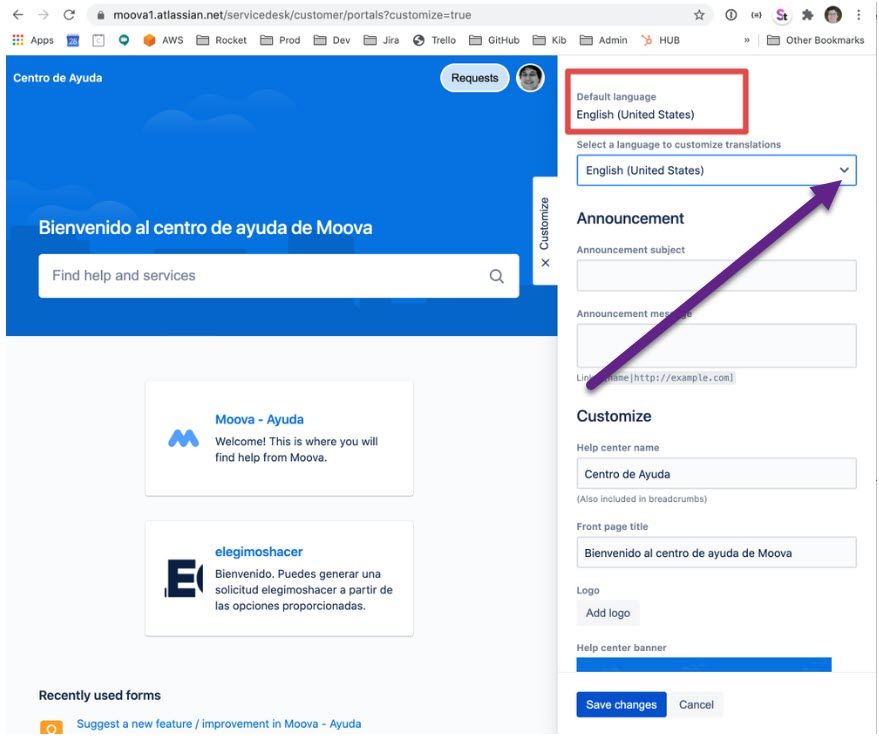The image size is (879, 739).
Task: Open the AWS bookmark
Action: (163, 40)
